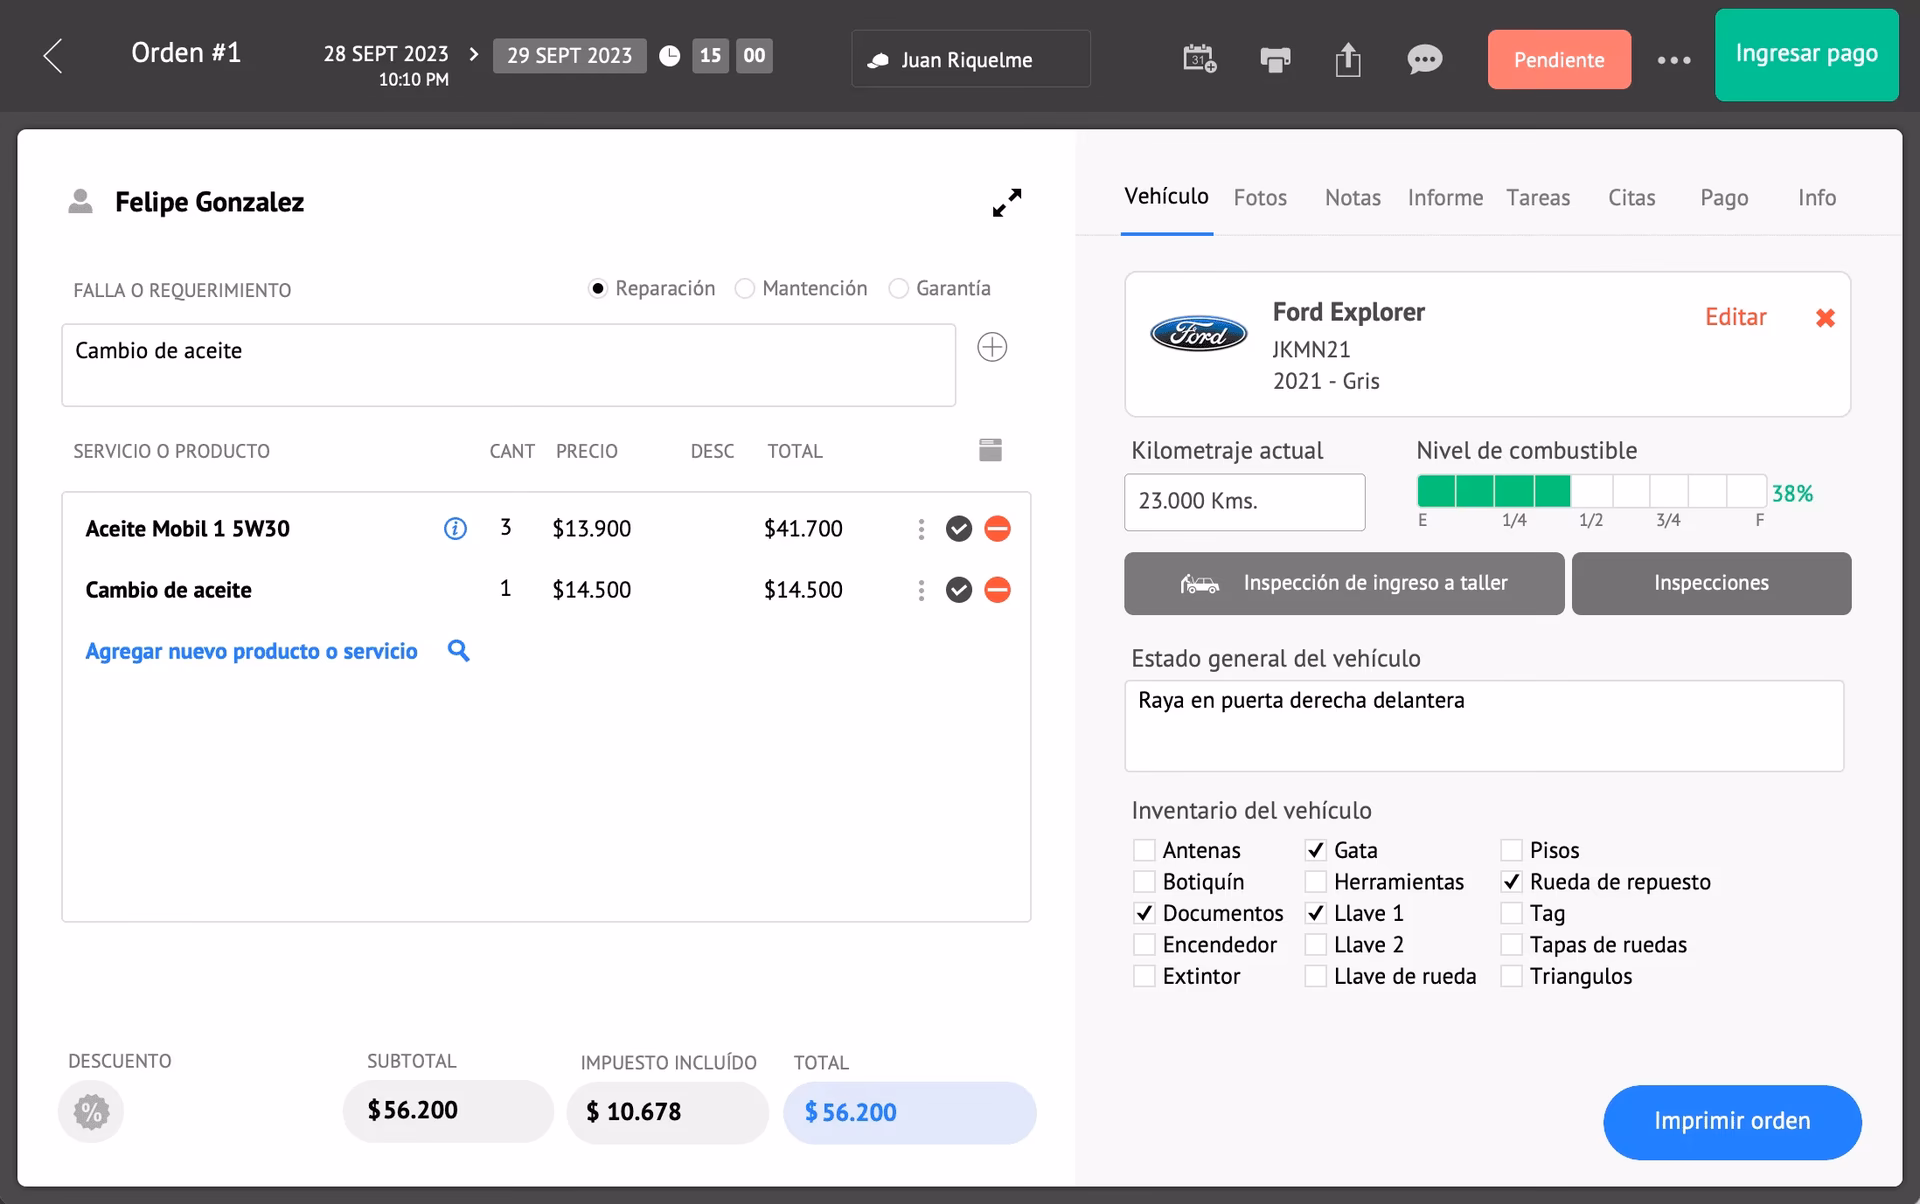Check the Antenas inventory checkbox
Viewport: 1920px width, 1204px height.
[1144, 851]
